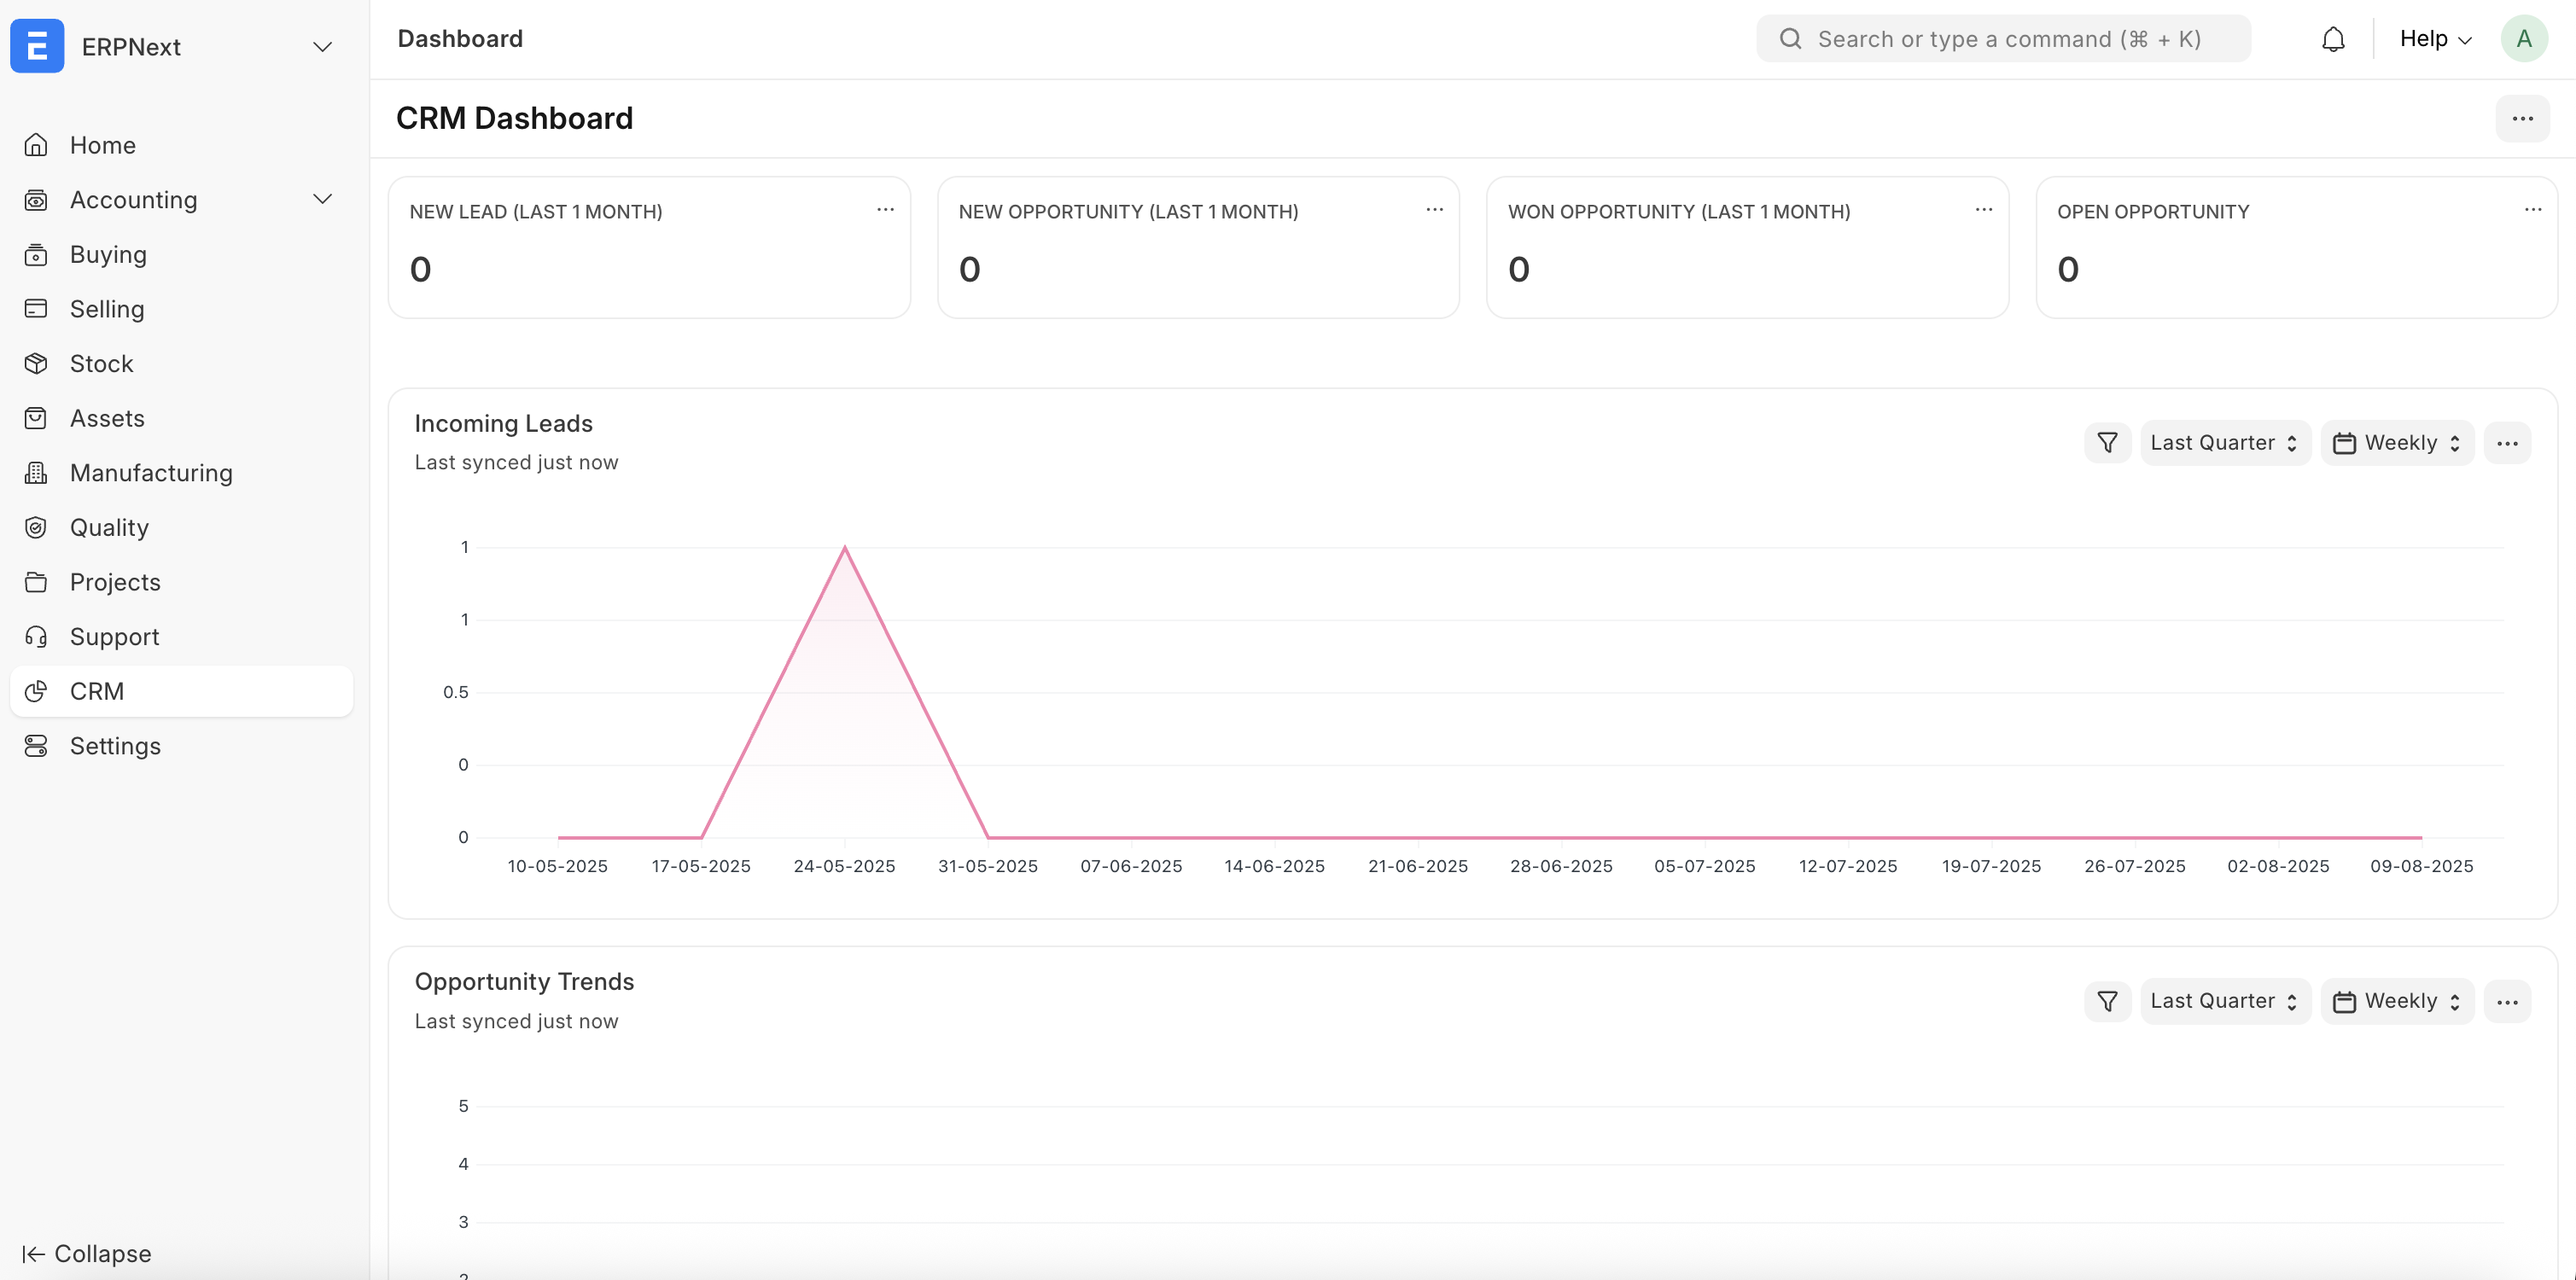The height and width of the screenshot is (1280, 2576).
Task: Change Weekly interval on Opportunity Trends
Action: (2396, 1000)
